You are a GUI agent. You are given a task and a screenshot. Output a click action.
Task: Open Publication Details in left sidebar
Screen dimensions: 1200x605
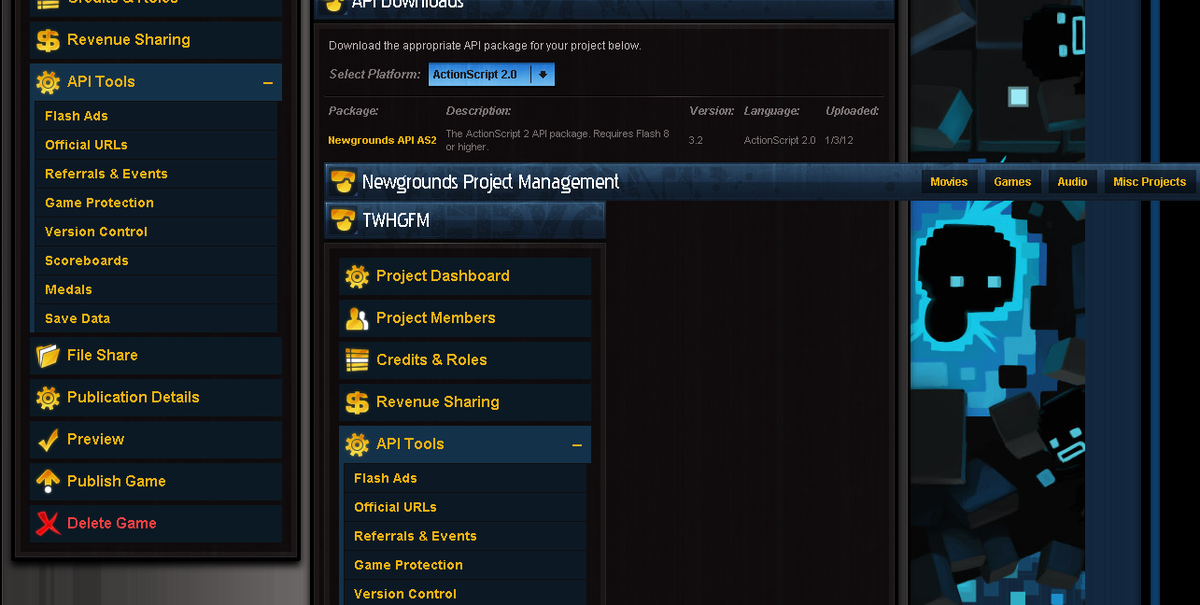click(156, 397)
